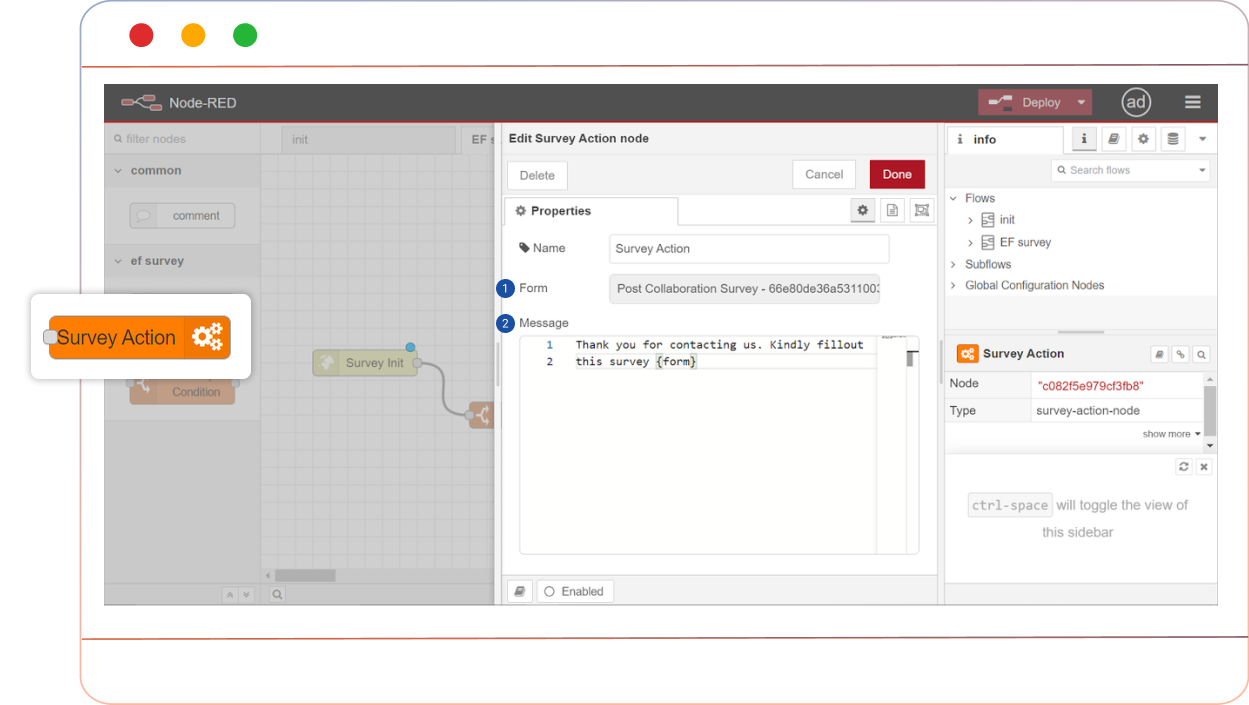Click the Name input field
This screenshot has width=1249, height=705.
(x=748, y=249)
